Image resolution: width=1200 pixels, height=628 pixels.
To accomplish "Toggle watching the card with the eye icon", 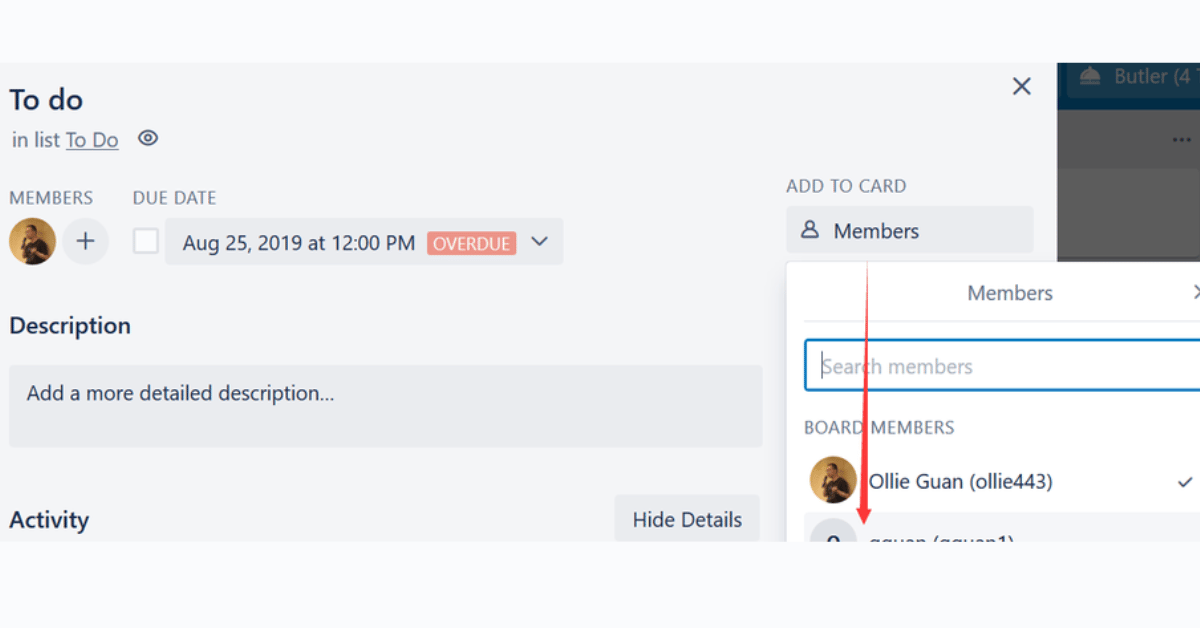I will (x=147, y=138).
